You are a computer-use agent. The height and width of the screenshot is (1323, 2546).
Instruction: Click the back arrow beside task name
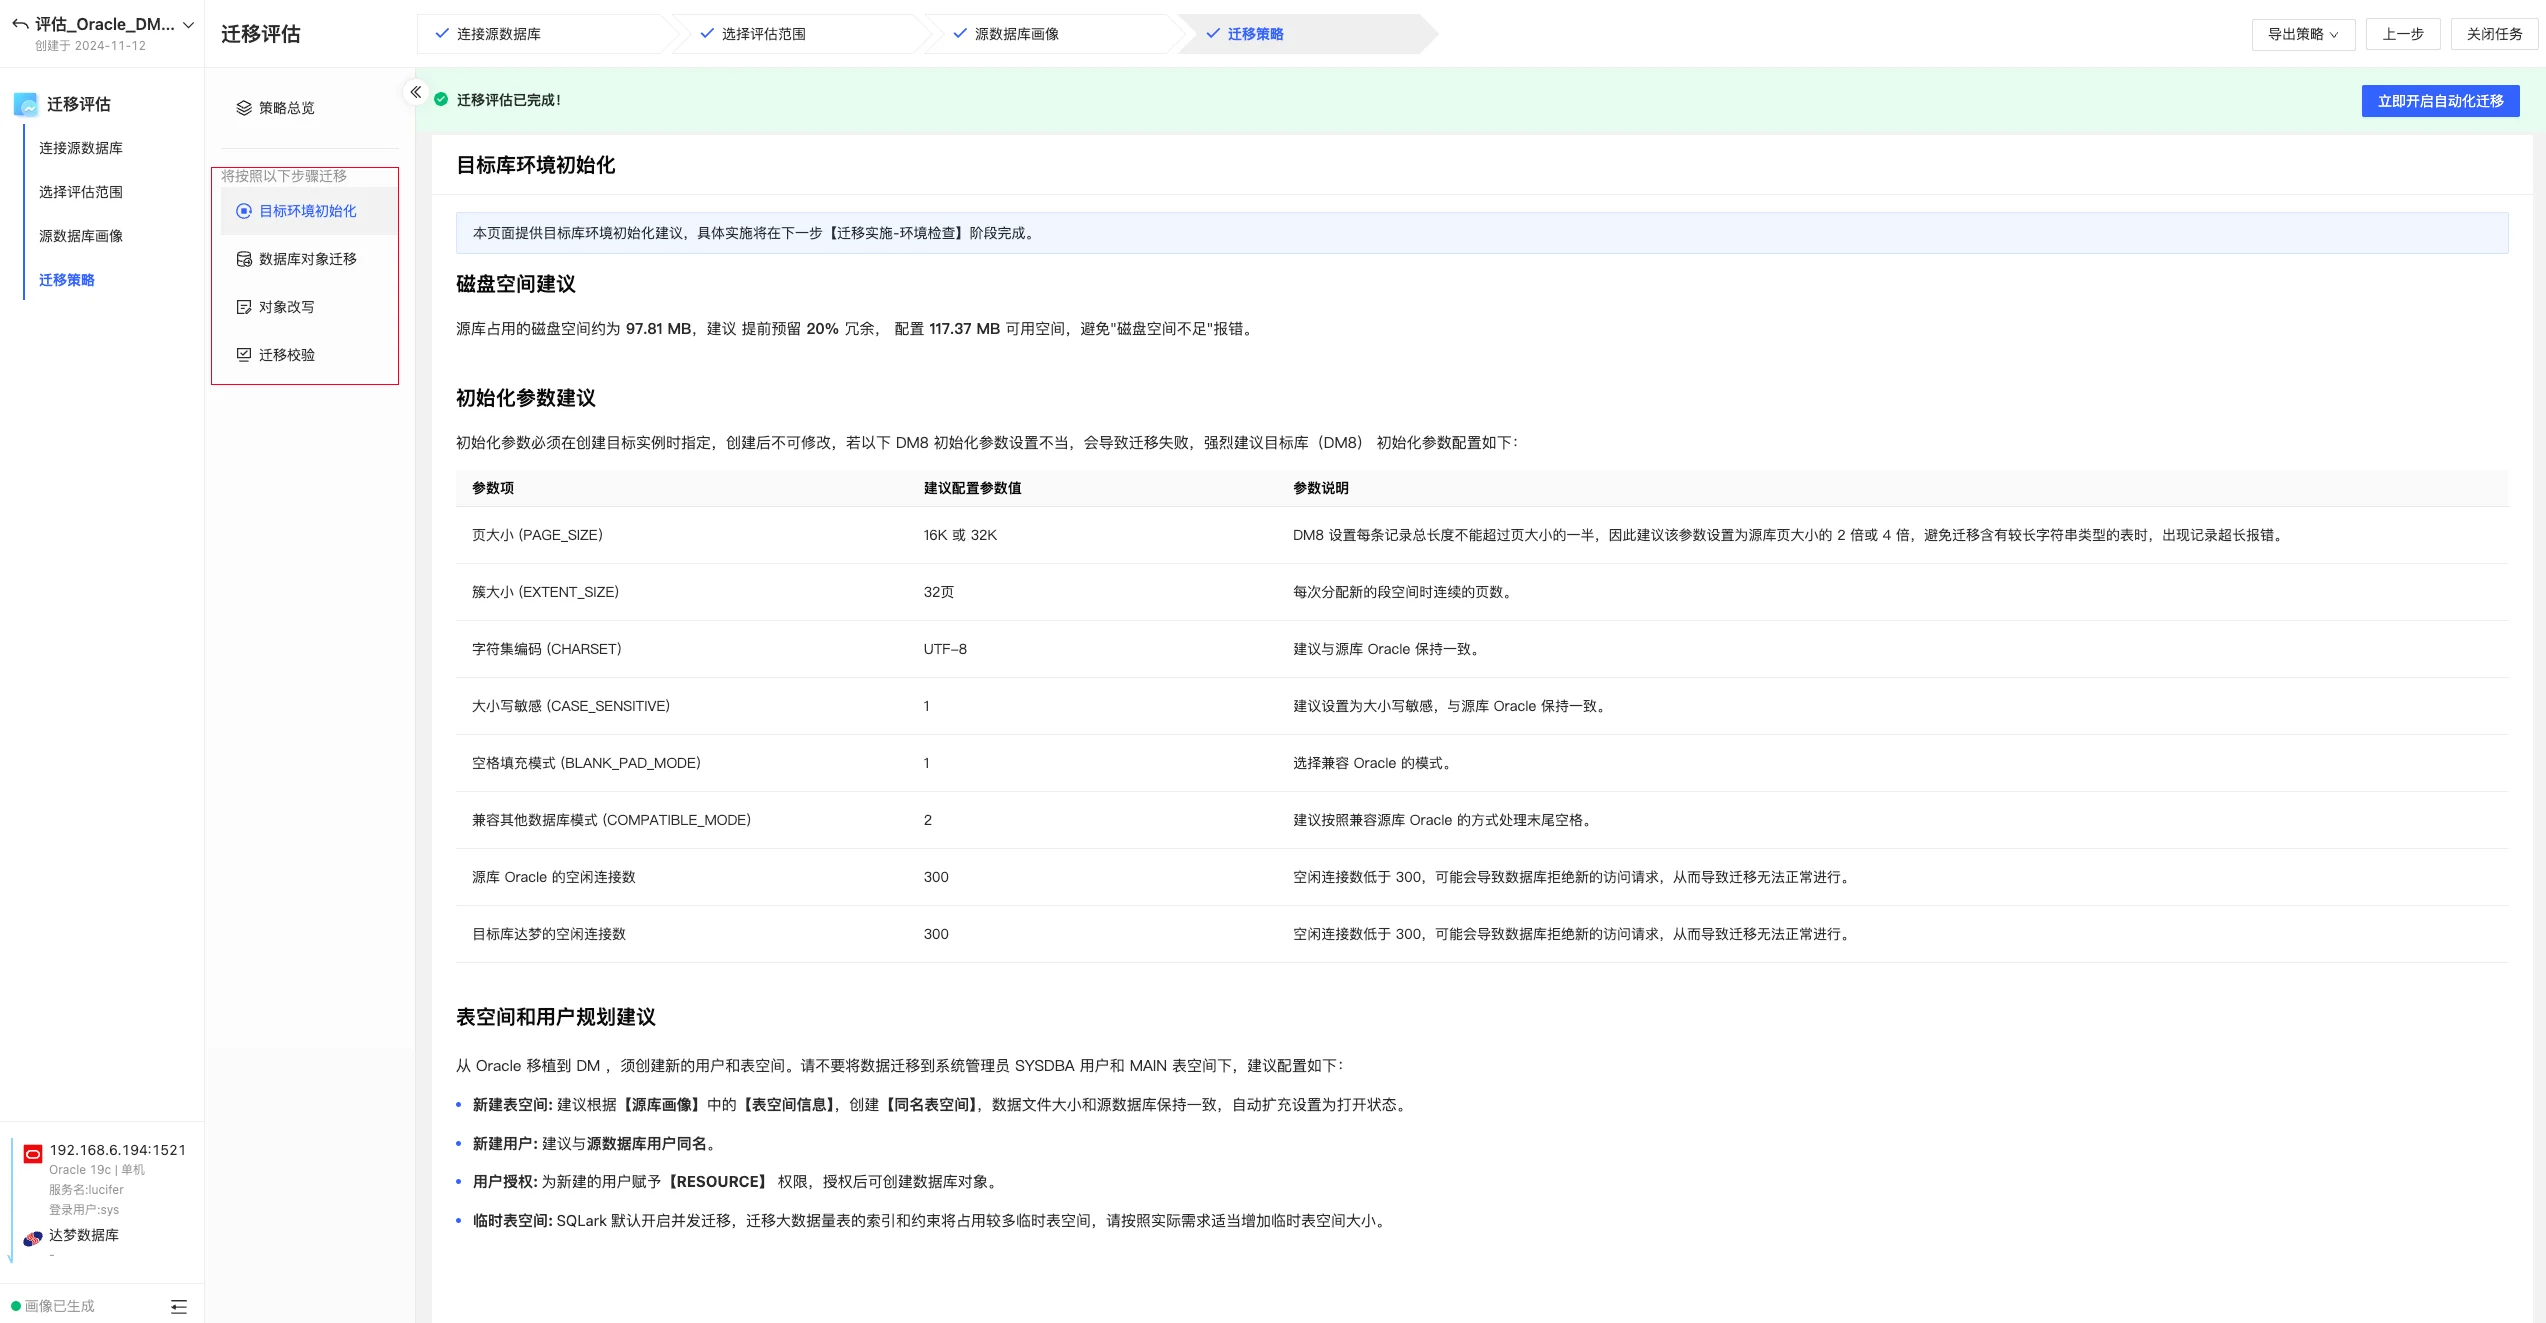[20, 24]
